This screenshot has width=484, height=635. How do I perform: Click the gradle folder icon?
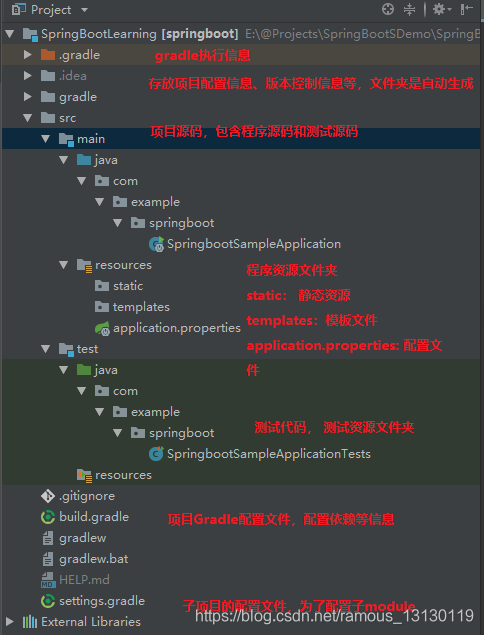(x=48, y=96)
